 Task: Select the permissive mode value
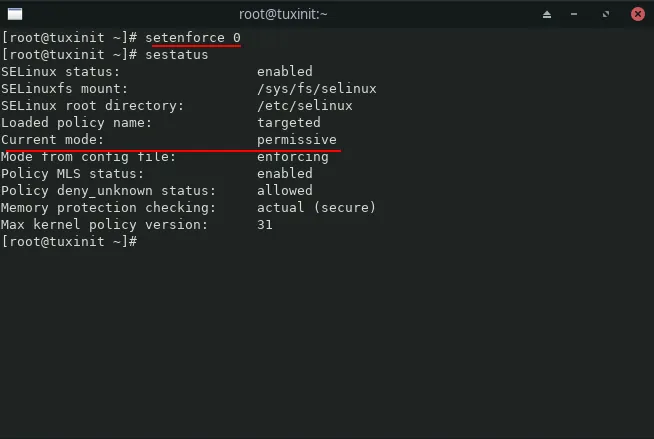coord(297,140)
